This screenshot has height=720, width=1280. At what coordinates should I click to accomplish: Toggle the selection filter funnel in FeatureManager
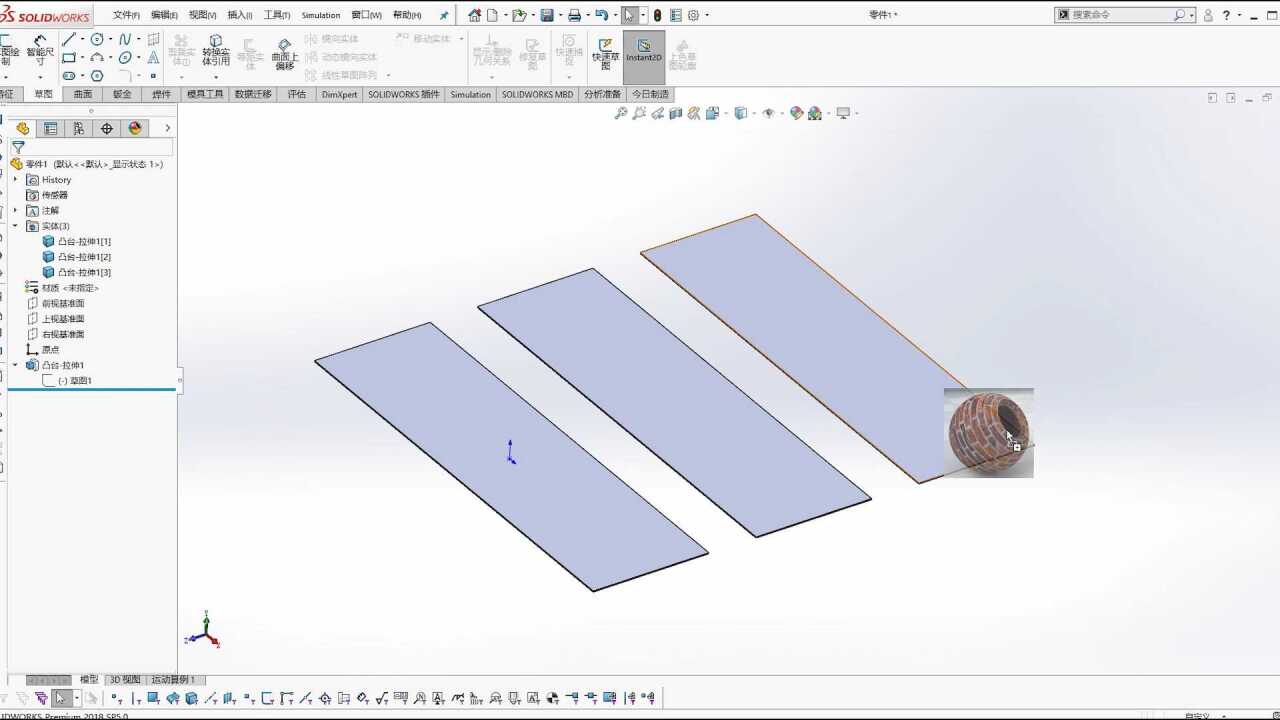click(x=17, y=146)
